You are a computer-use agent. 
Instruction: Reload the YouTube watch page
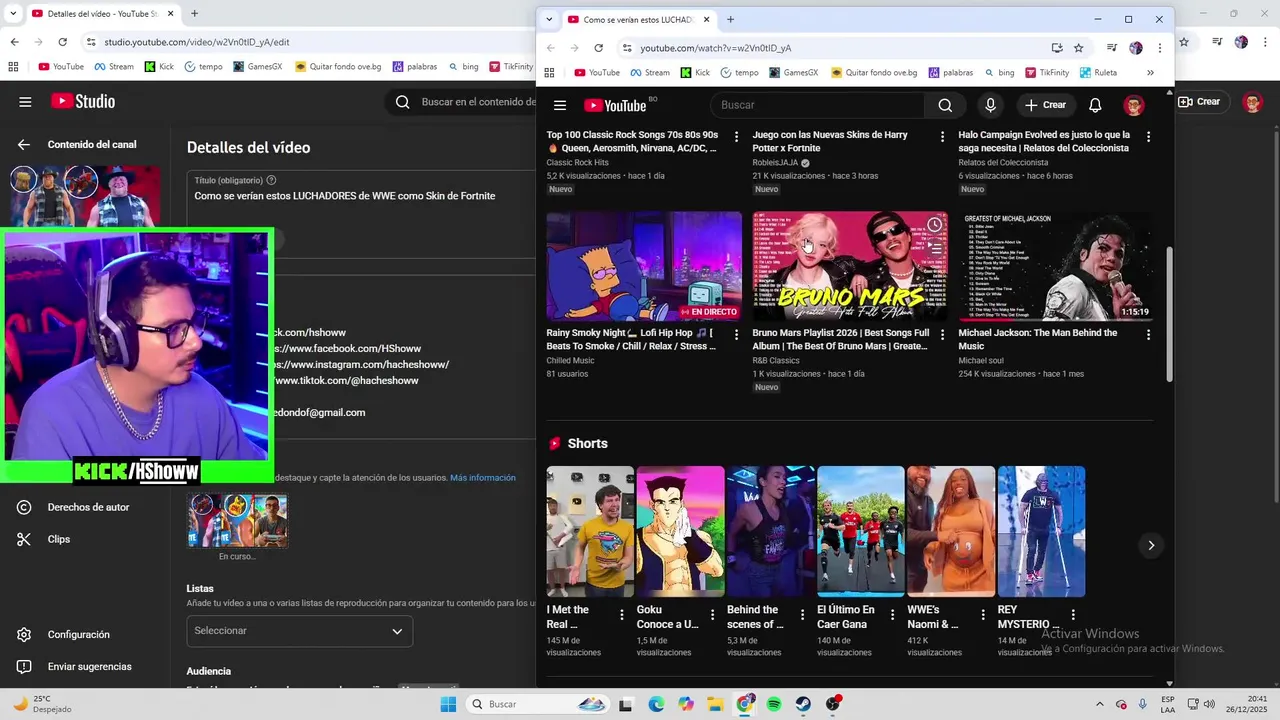(598, 48)
